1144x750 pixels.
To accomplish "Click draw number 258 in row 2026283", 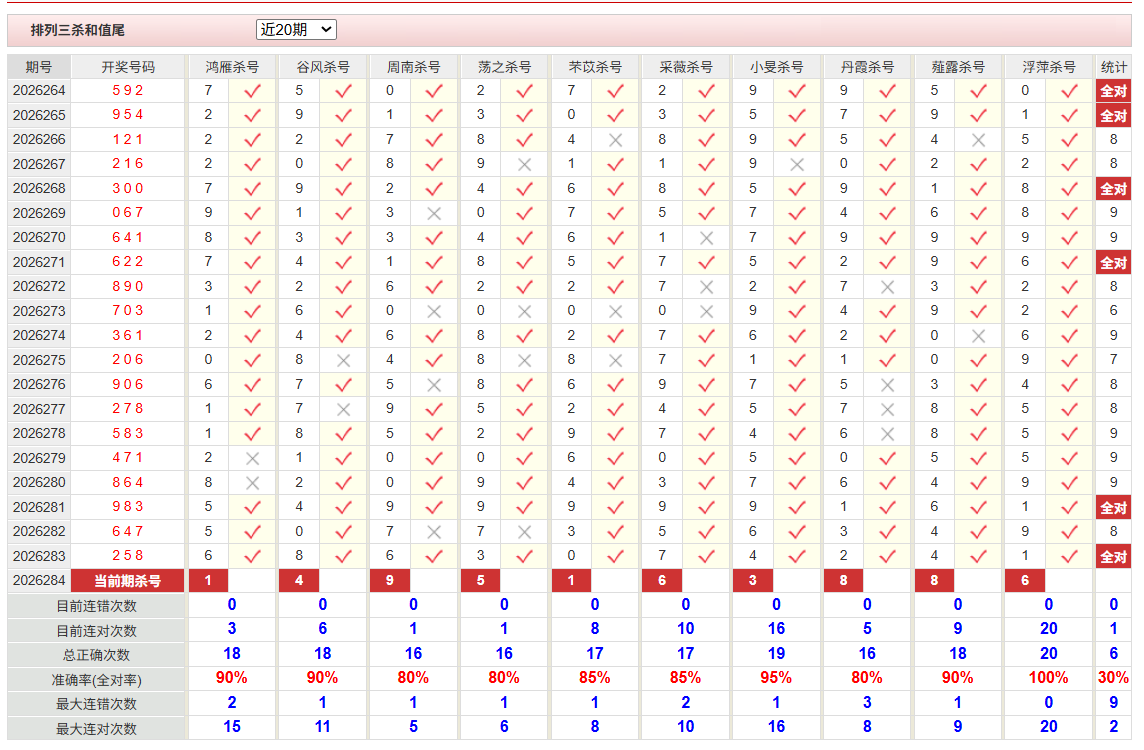I will 128,556.
